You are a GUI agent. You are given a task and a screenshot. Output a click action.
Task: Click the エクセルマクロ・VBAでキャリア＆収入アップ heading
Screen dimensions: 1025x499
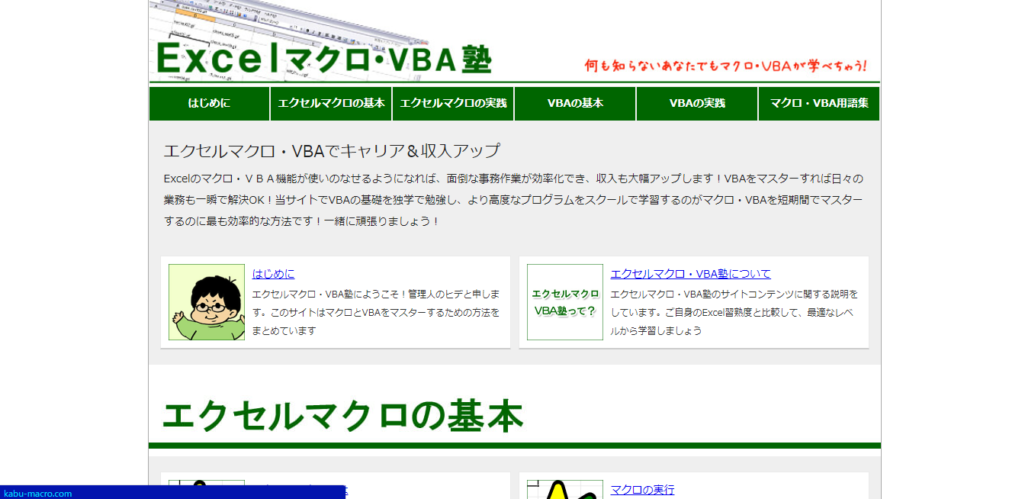[331, 151]
